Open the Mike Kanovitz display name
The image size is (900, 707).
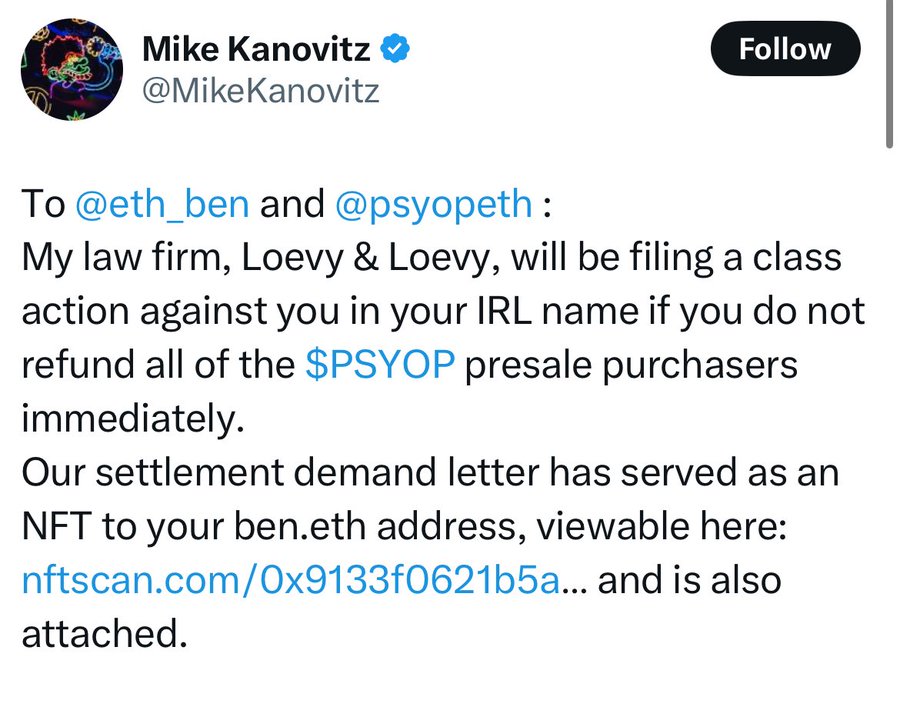(256, 49)
